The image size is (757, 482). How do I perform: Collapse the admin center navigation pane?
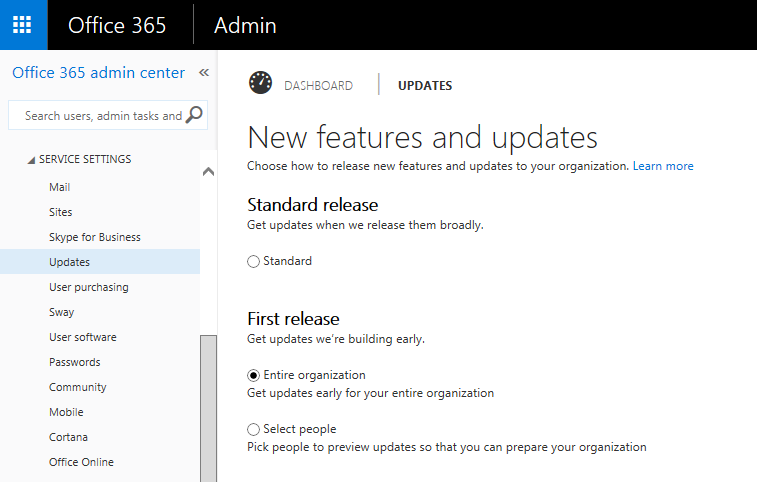coord(204,73)
